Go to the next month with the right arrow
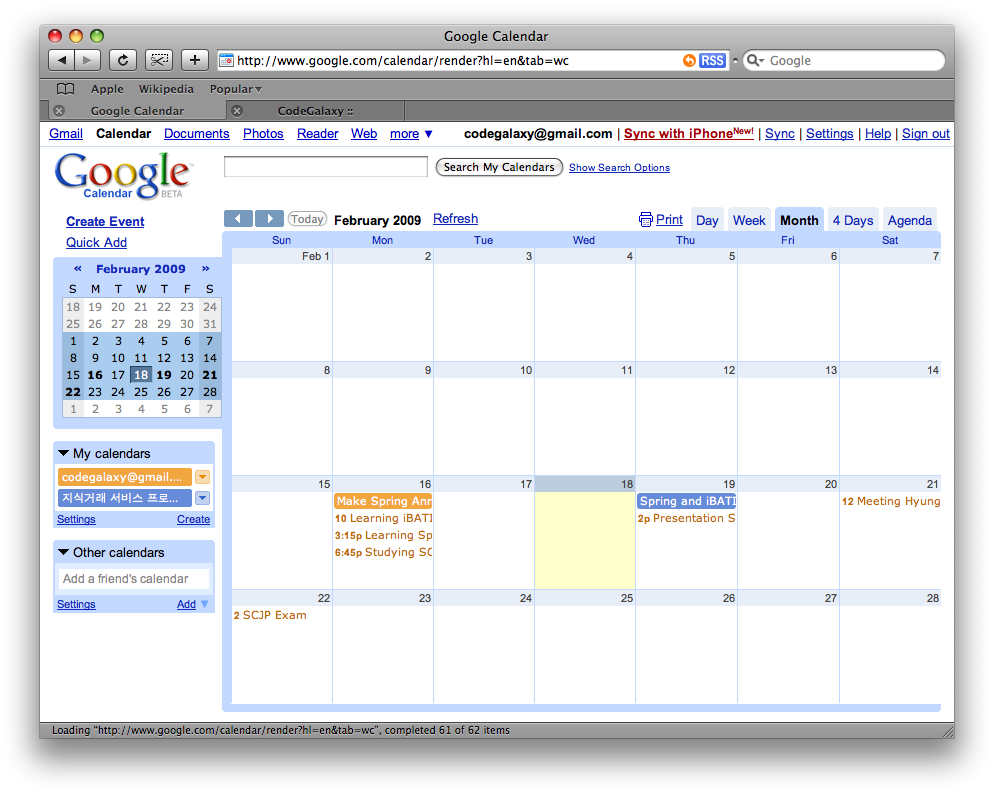 pos(269,219)
